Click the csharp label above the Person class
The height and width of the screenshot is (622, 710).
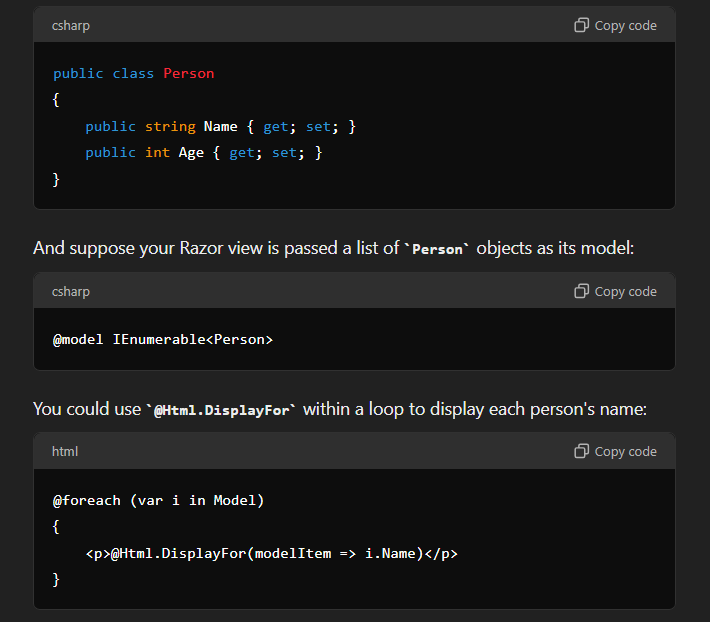(x=71, y=26)
